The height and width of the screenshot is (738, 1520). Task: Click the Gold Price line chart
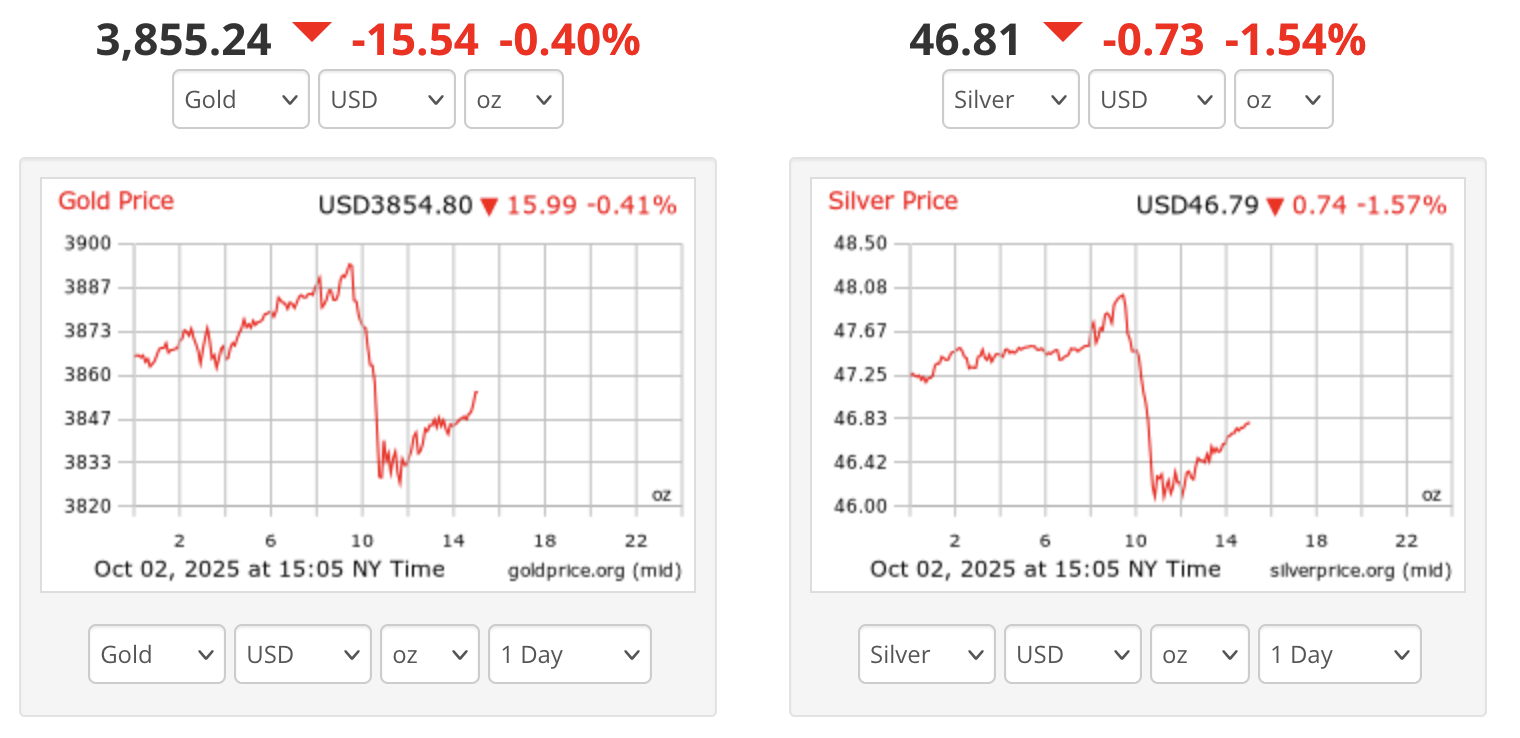(x=408, y=375)
